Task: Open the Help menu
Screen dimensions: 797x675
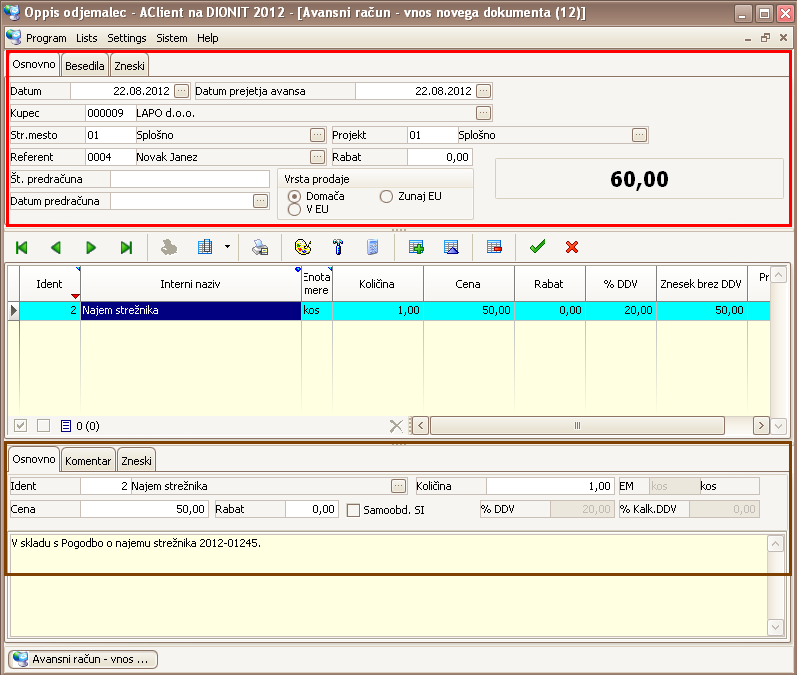Action: click(207, 38)
